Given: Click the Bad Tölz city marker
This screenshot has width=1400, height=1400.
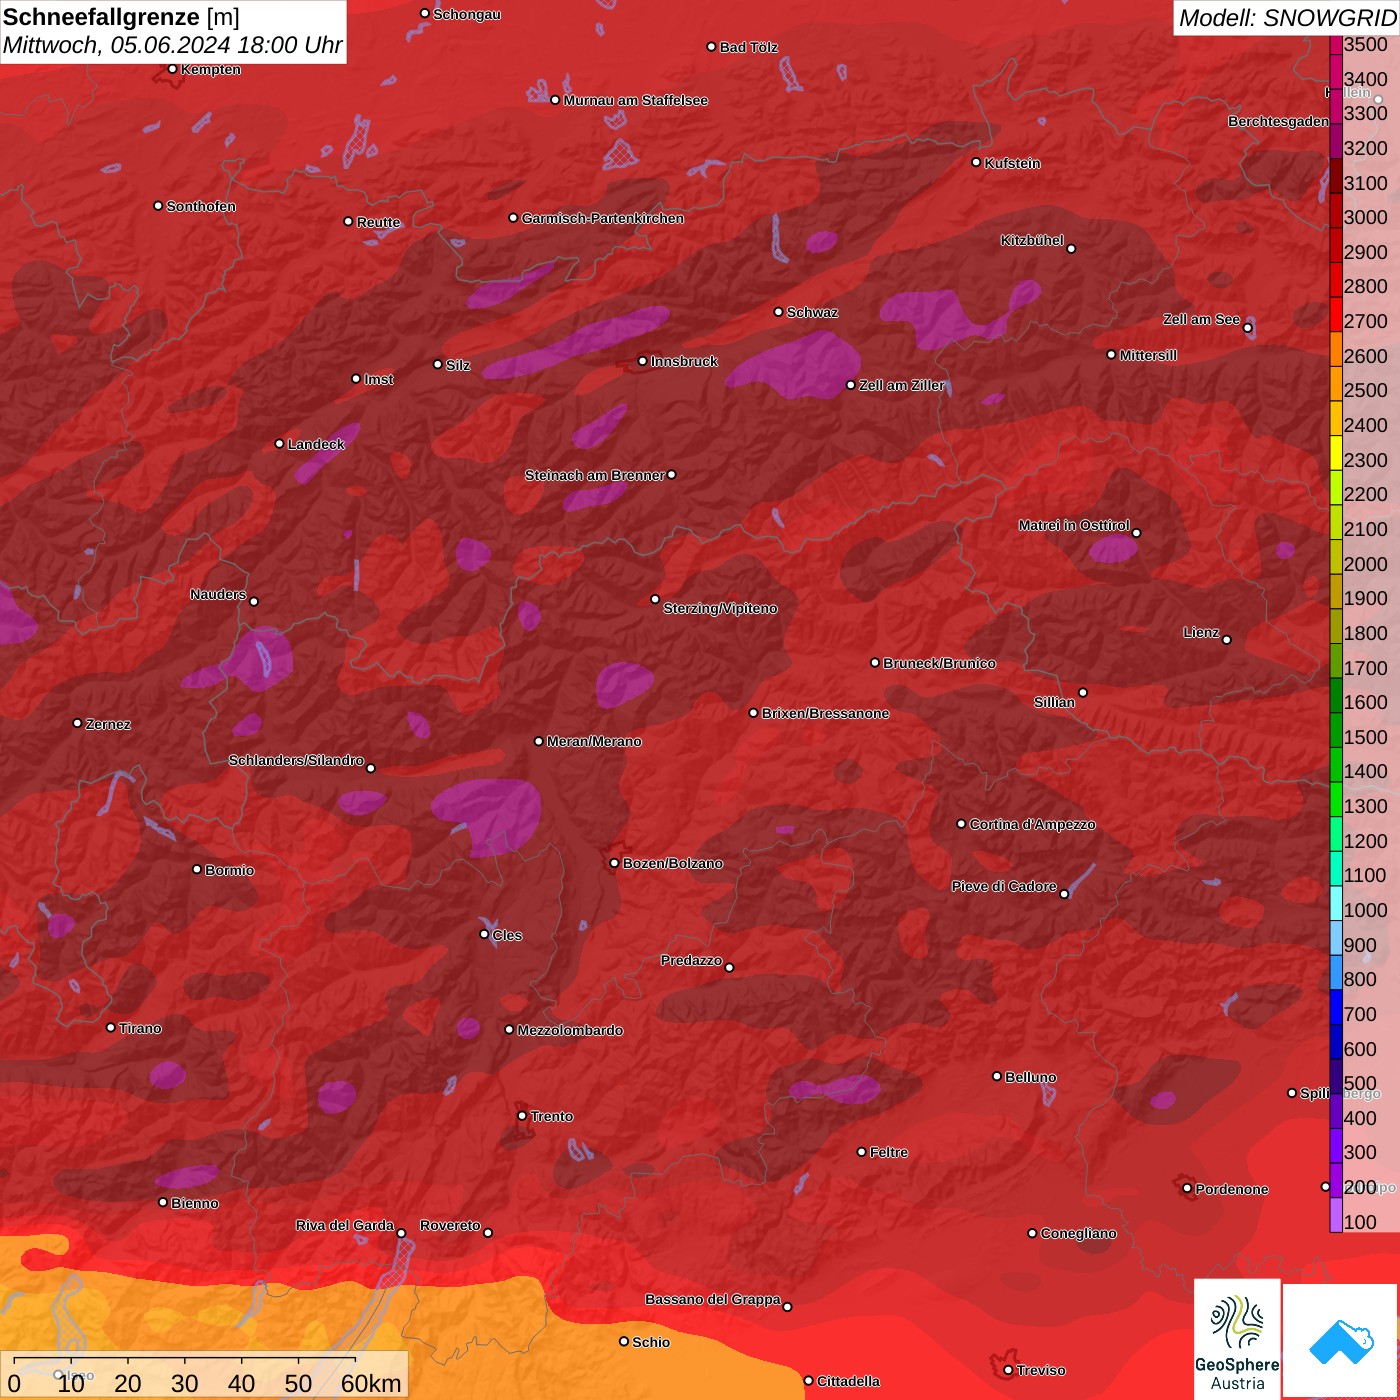Looking at the screenshot, I should [711, 47].
